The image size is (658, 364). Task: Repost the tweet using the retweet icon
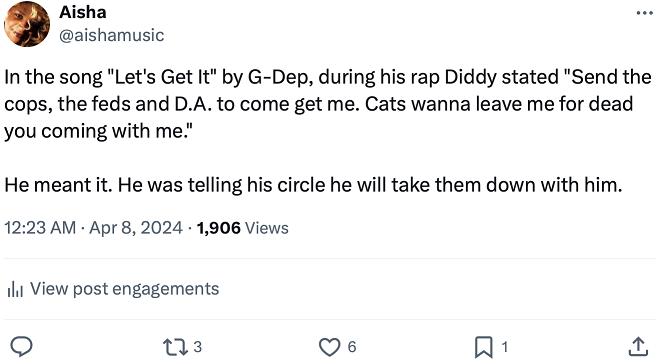[175, 347]
